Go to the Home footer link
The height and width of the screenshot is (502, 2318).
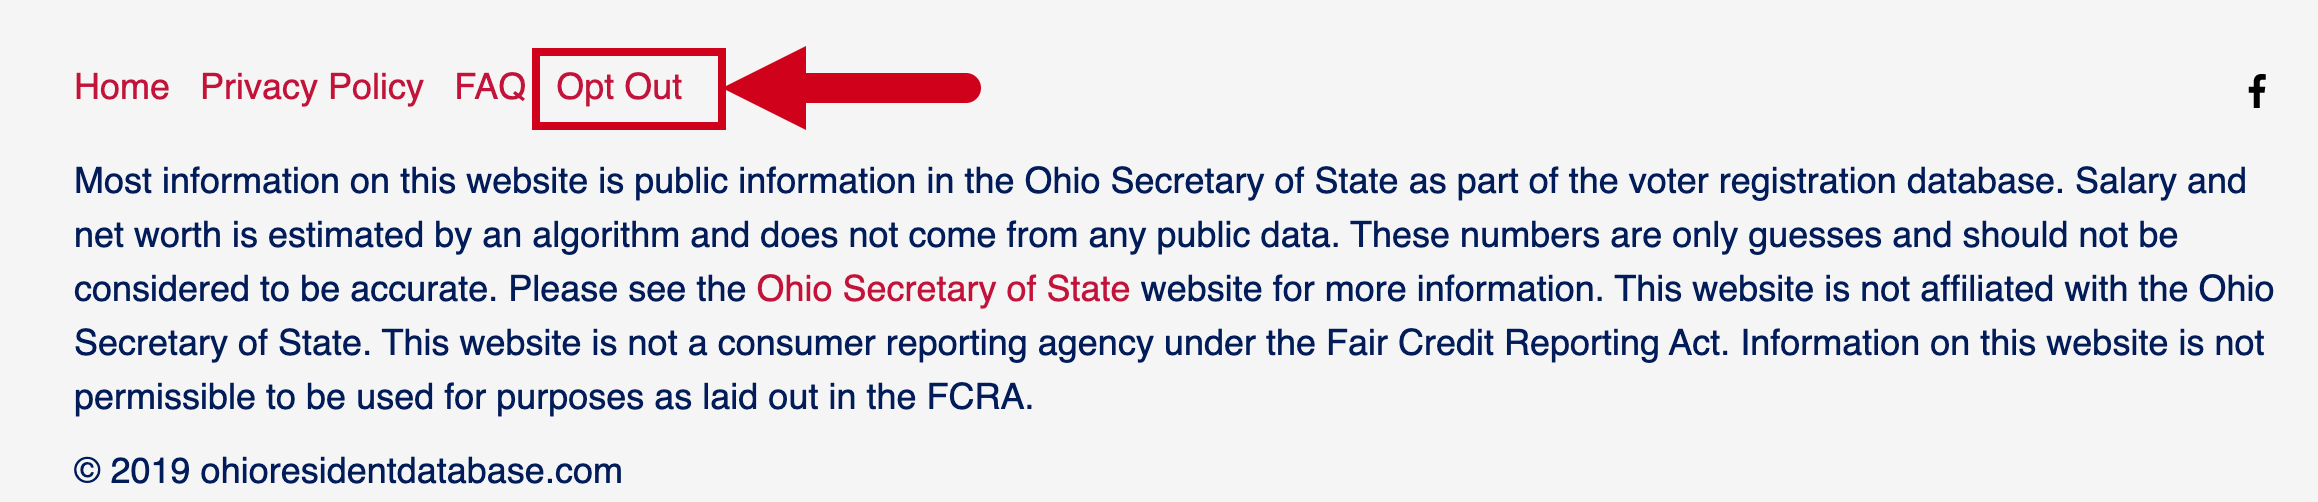(122, 87)
